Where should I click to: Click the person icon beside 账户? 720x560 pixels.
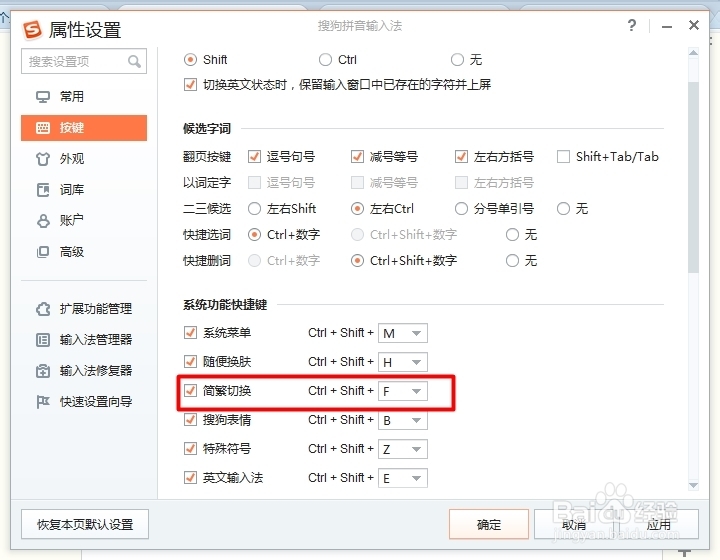click(x=43, y=221)
